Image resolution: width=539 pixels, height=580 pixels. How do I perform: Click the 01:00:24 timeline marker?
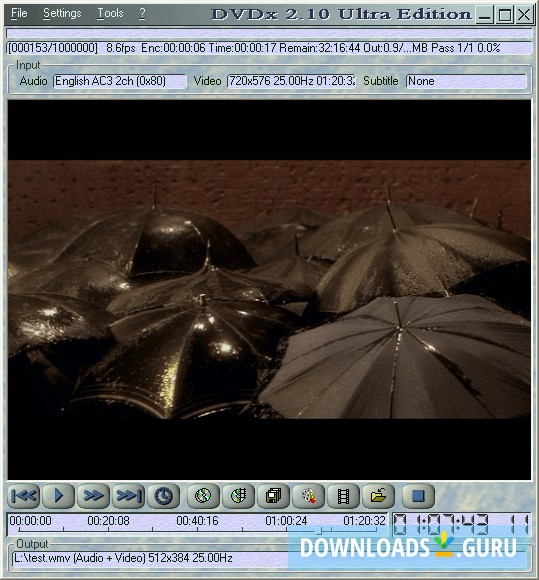pyautogui.click(x=286, y=521)
